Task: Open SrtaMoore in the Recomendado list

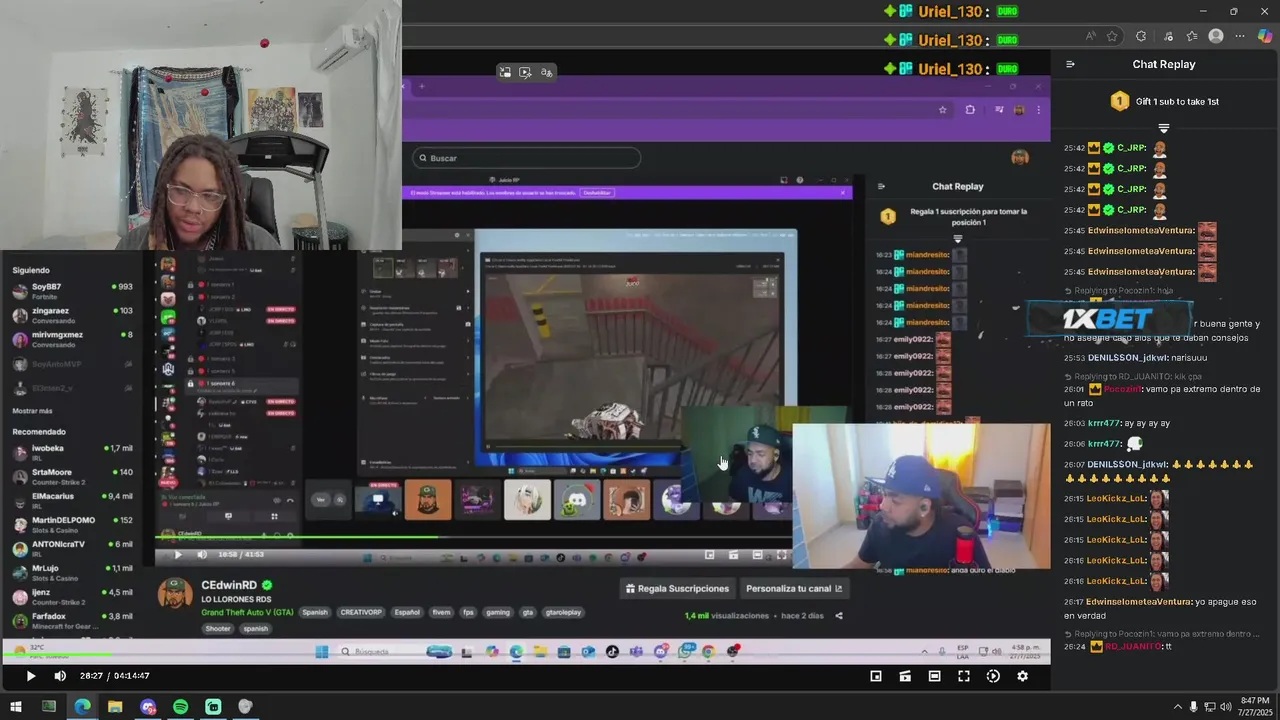Action: 72,476
